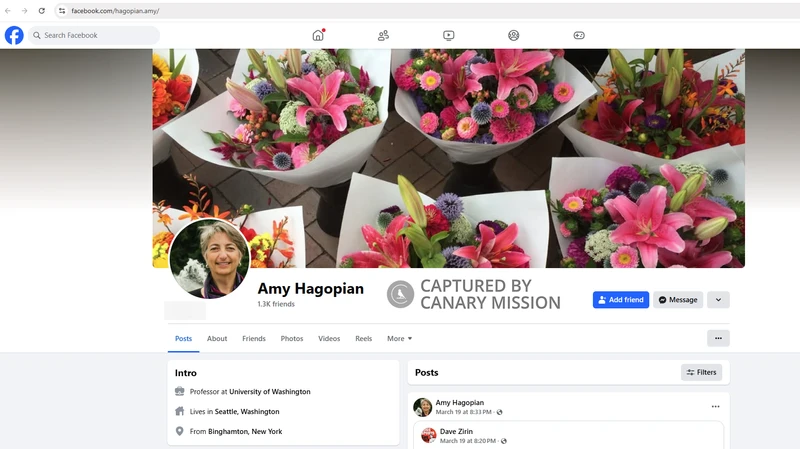Viewport: 800px width, 449px height.
Task: Switch to the Reels tab
Action: tap(363, 338)
